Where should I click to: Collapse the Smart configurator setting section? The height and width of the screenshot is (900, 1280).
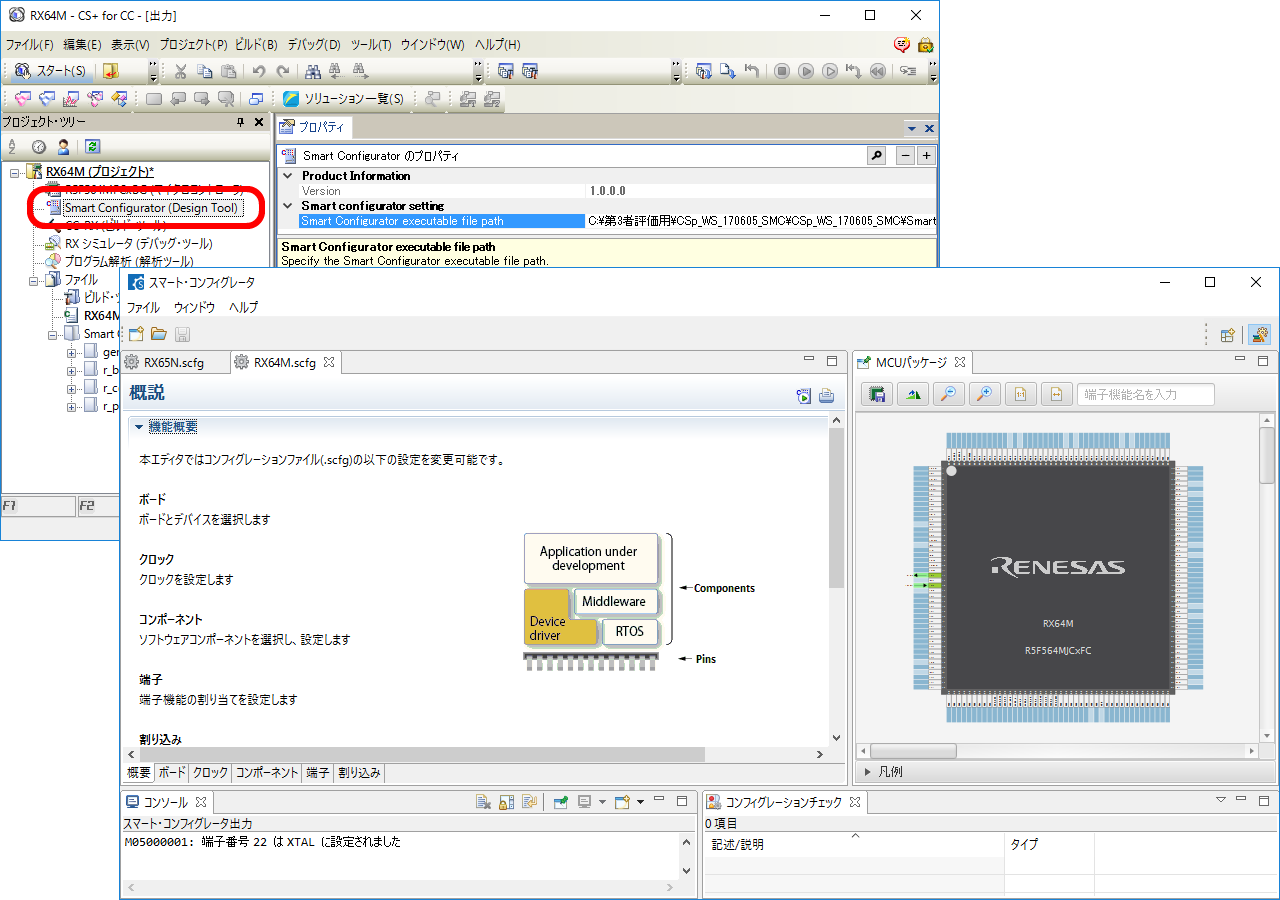288,206
